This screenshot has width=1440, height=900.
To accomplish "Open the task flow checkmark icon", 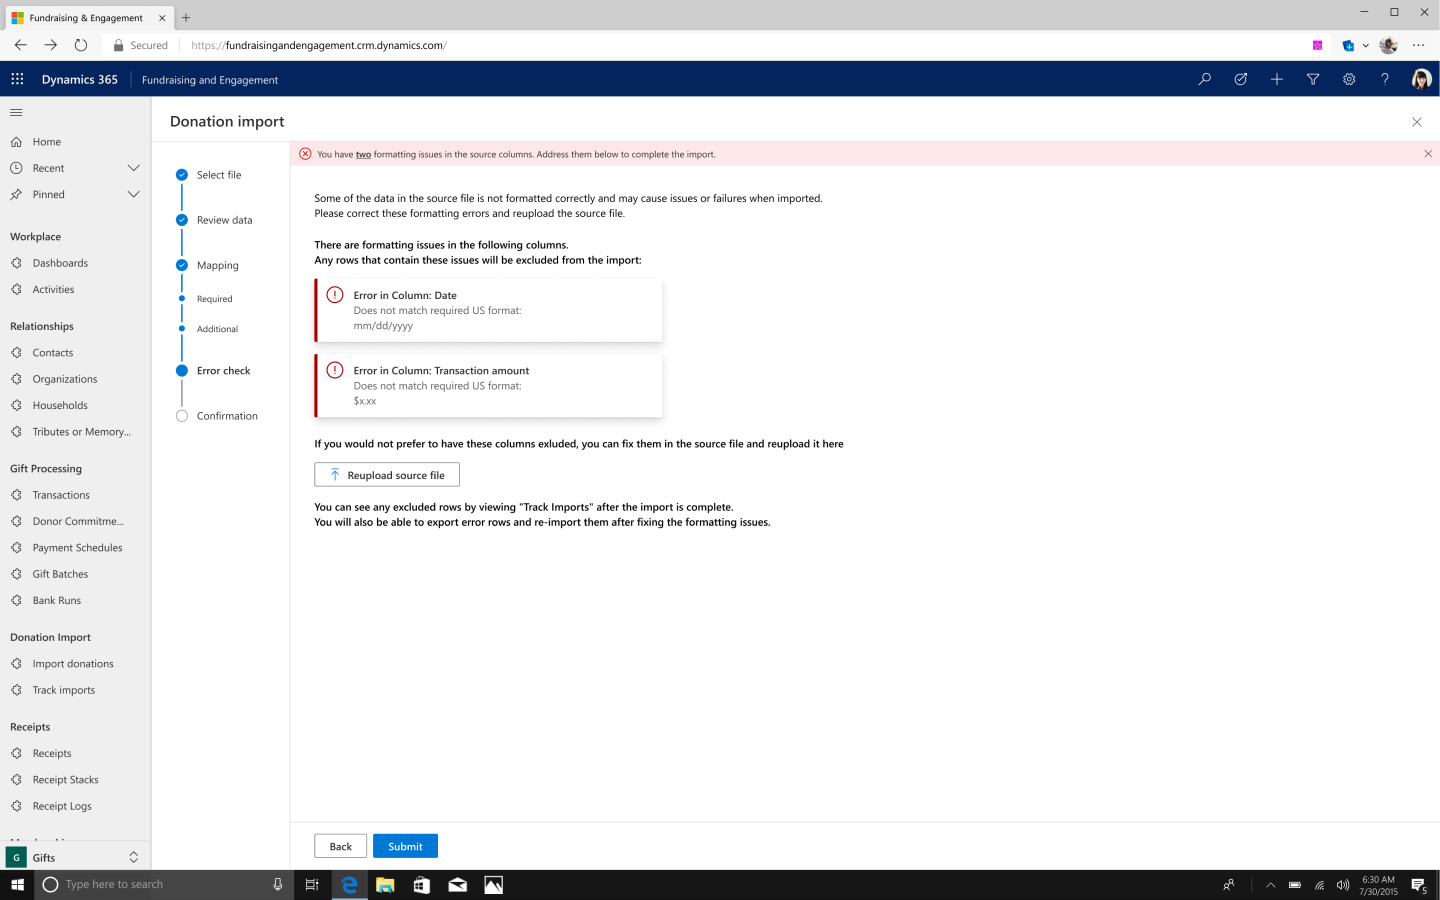I will coord(1241,79).
